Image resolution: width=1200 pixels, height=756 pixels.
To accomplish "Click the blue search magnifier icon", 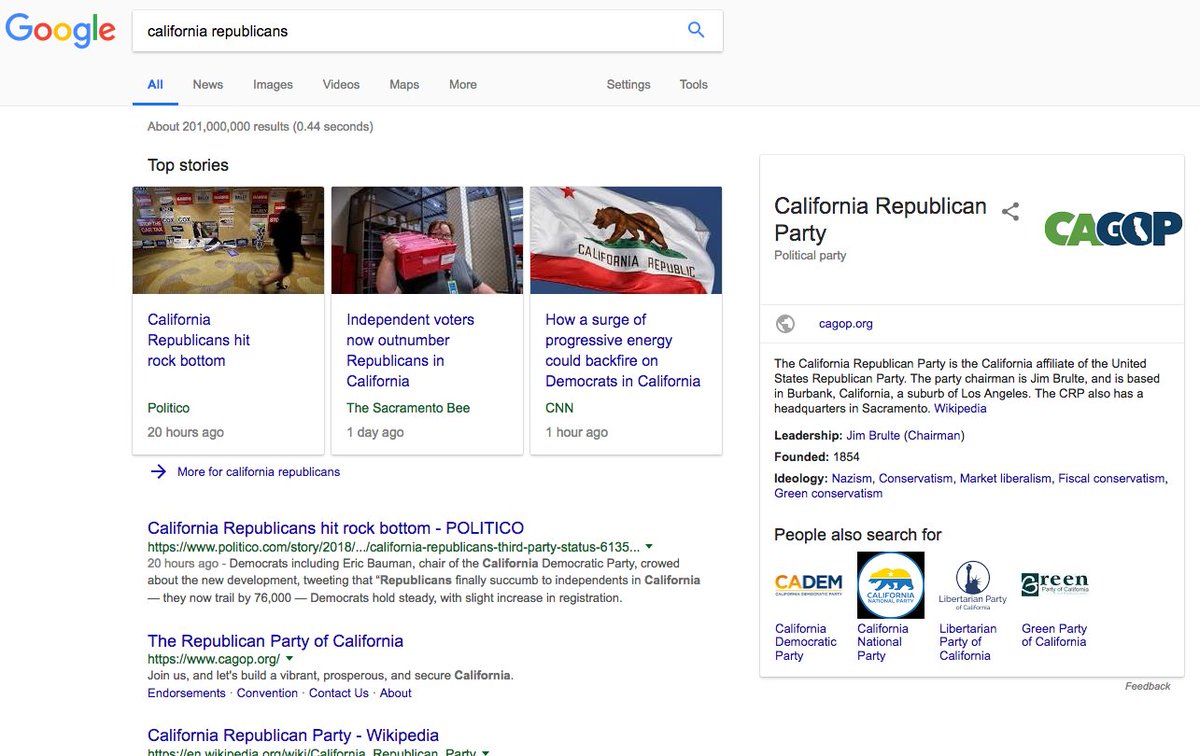I will (x=696, y=30).
